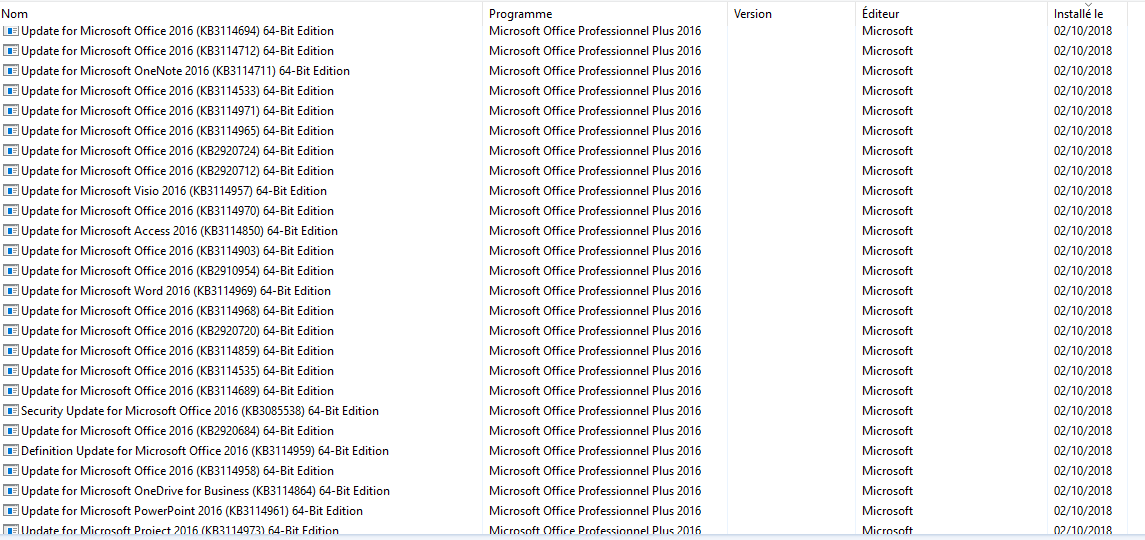Viewport: 1145px width, 540px height.
Task: Select the icon next to KB2920720
Action: [x=11, y=330]
